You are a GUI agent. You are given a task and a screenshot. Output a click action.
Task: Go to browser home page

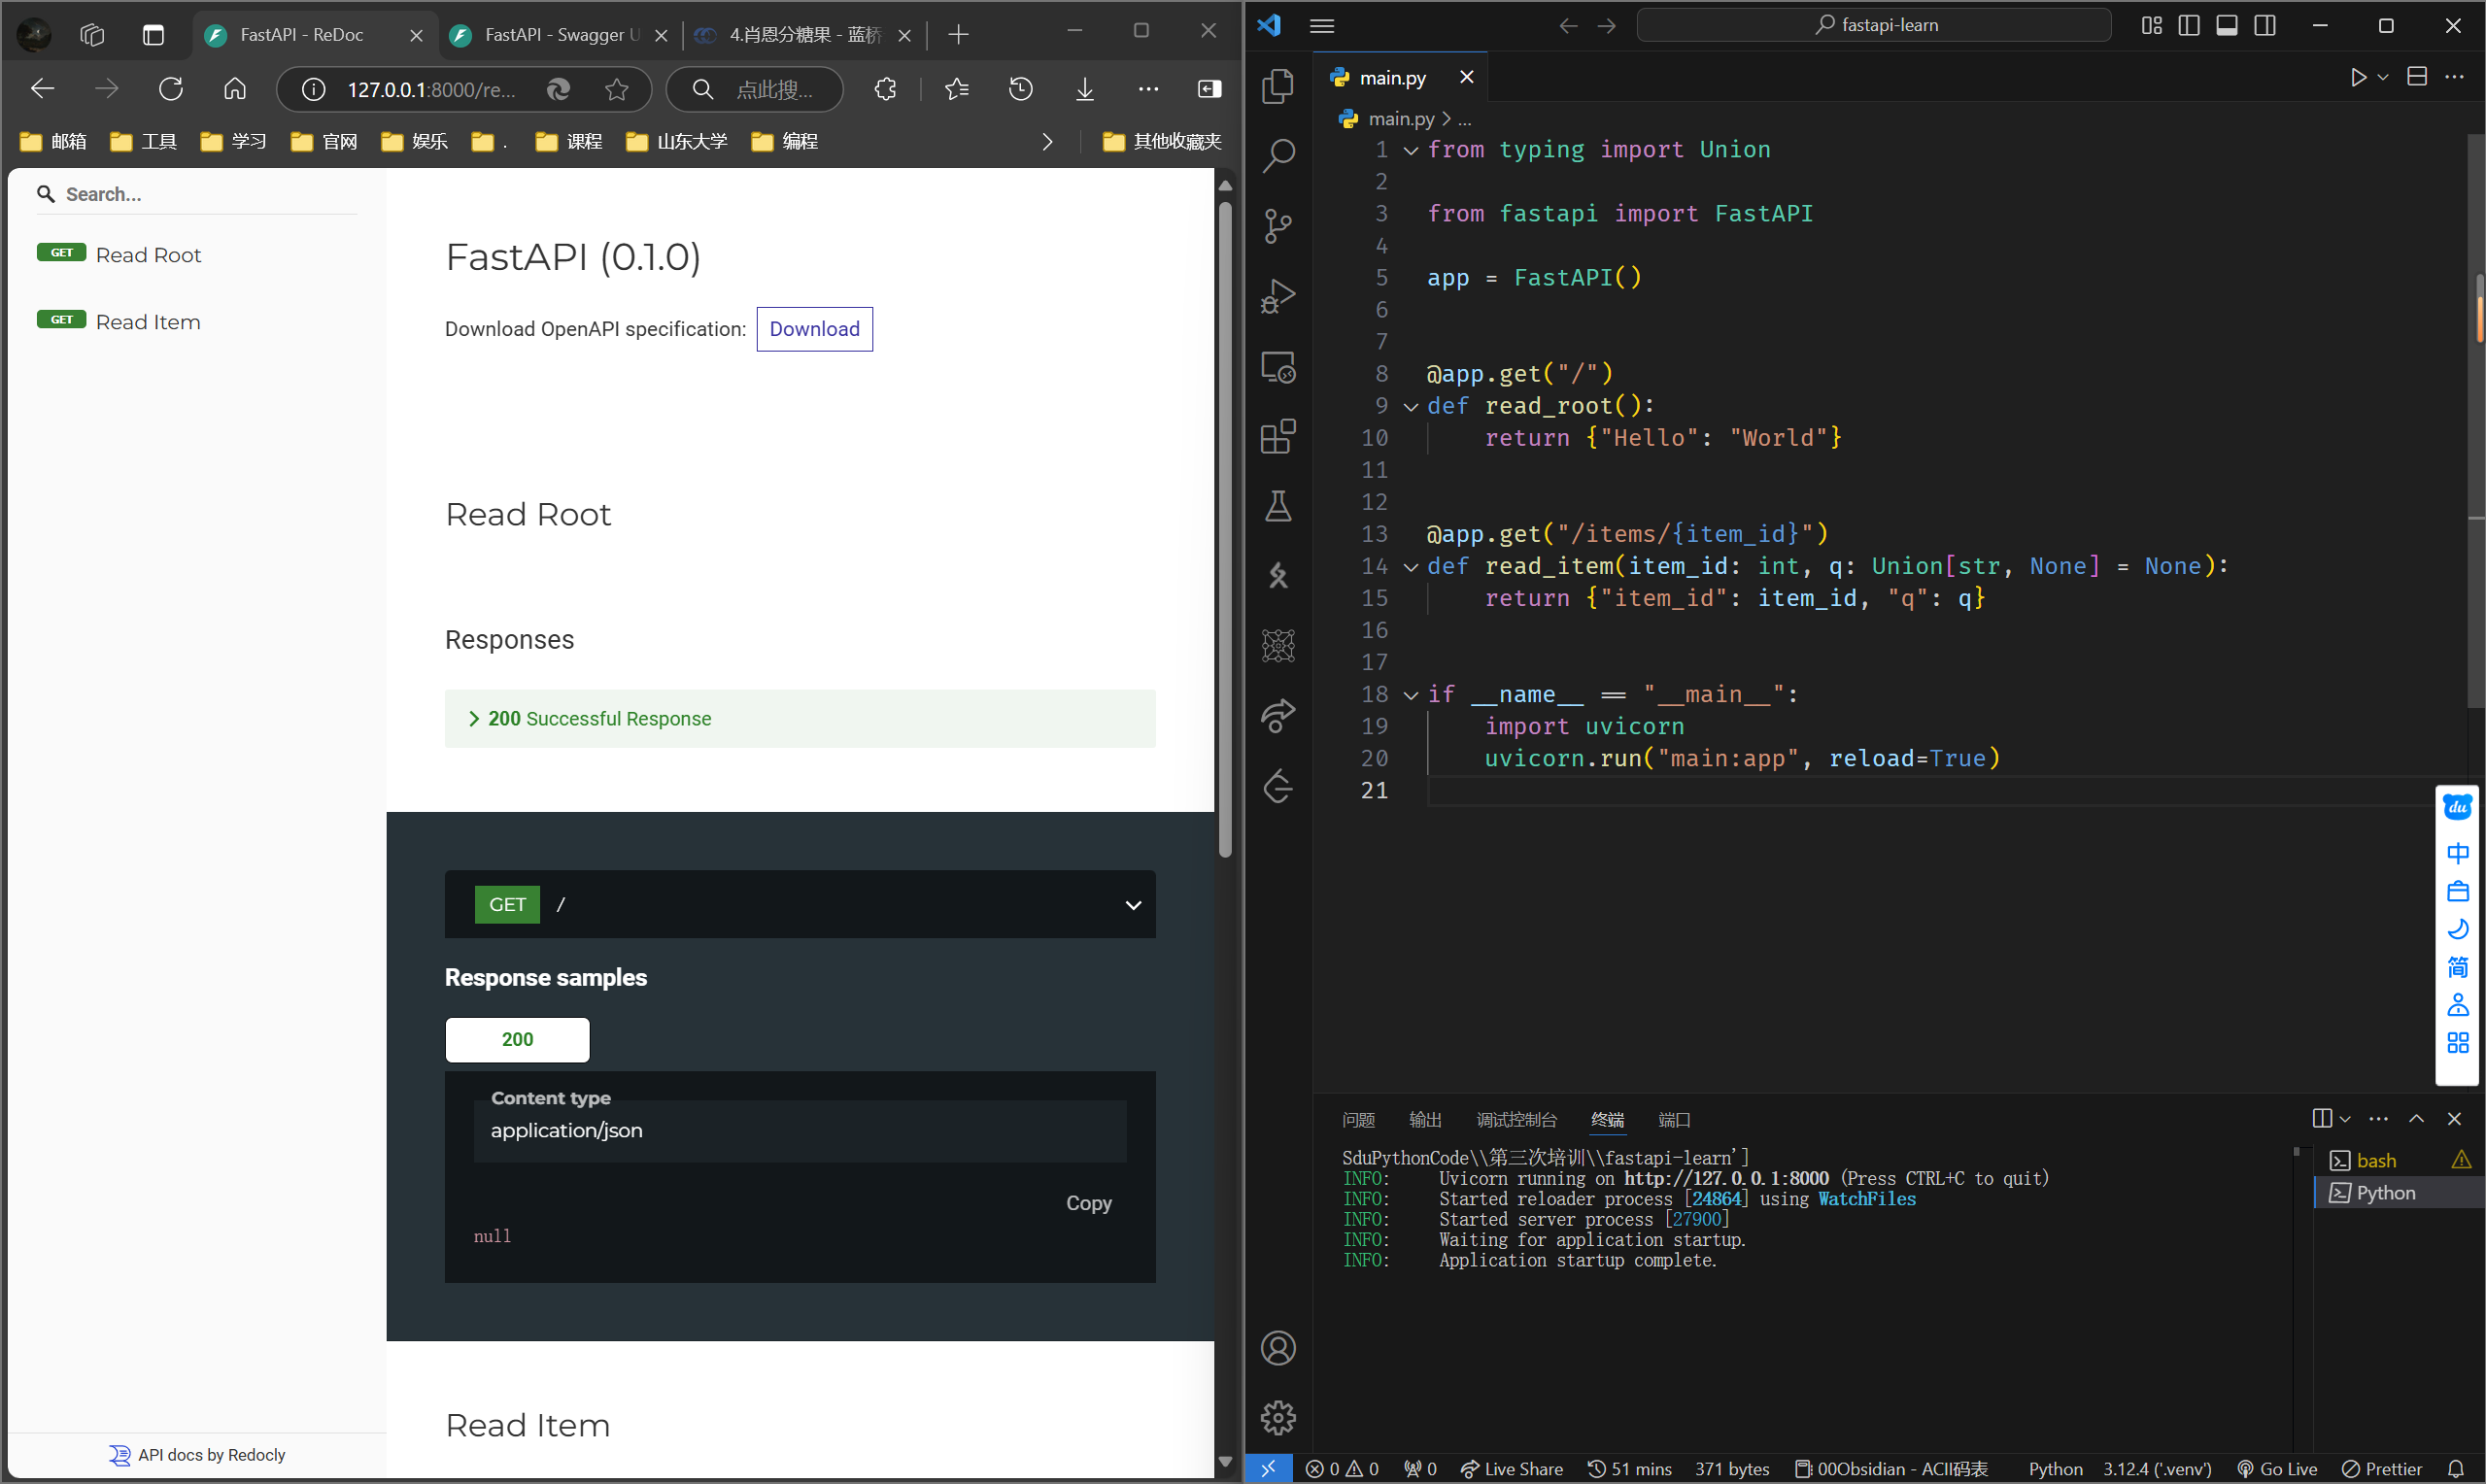[235, 89]
